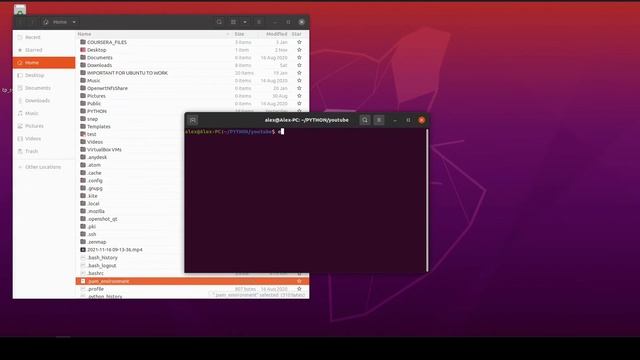Select the .mozilla folder
Screen dimensions: 640x360
pos(96,211)
